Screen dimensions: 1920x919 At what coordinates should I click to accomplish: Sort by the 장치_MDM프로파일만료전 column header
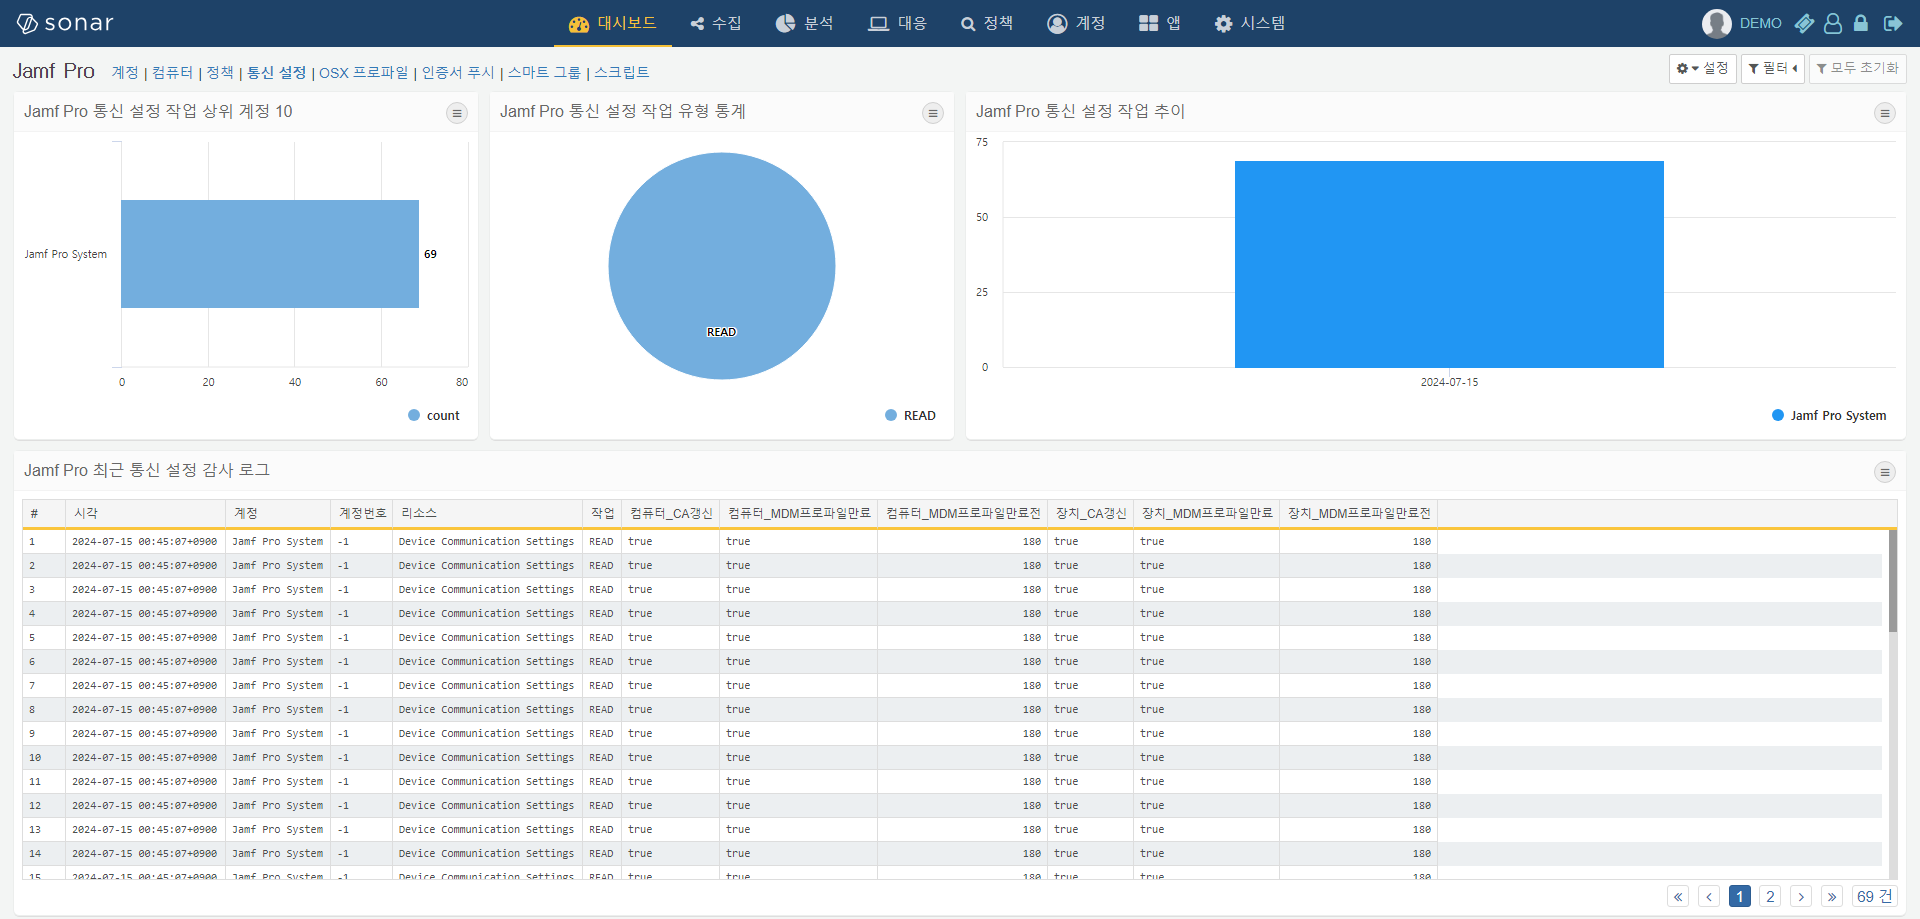(x=1359, y=514)
